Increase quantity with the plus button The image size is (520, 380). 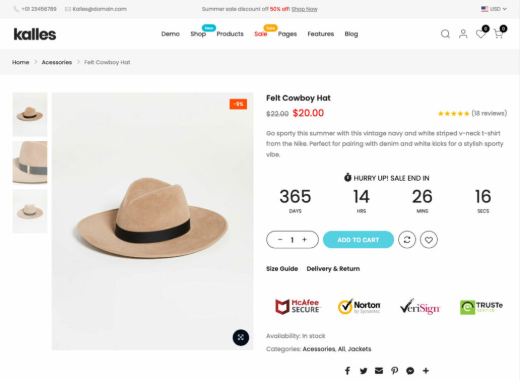point(304,240)
